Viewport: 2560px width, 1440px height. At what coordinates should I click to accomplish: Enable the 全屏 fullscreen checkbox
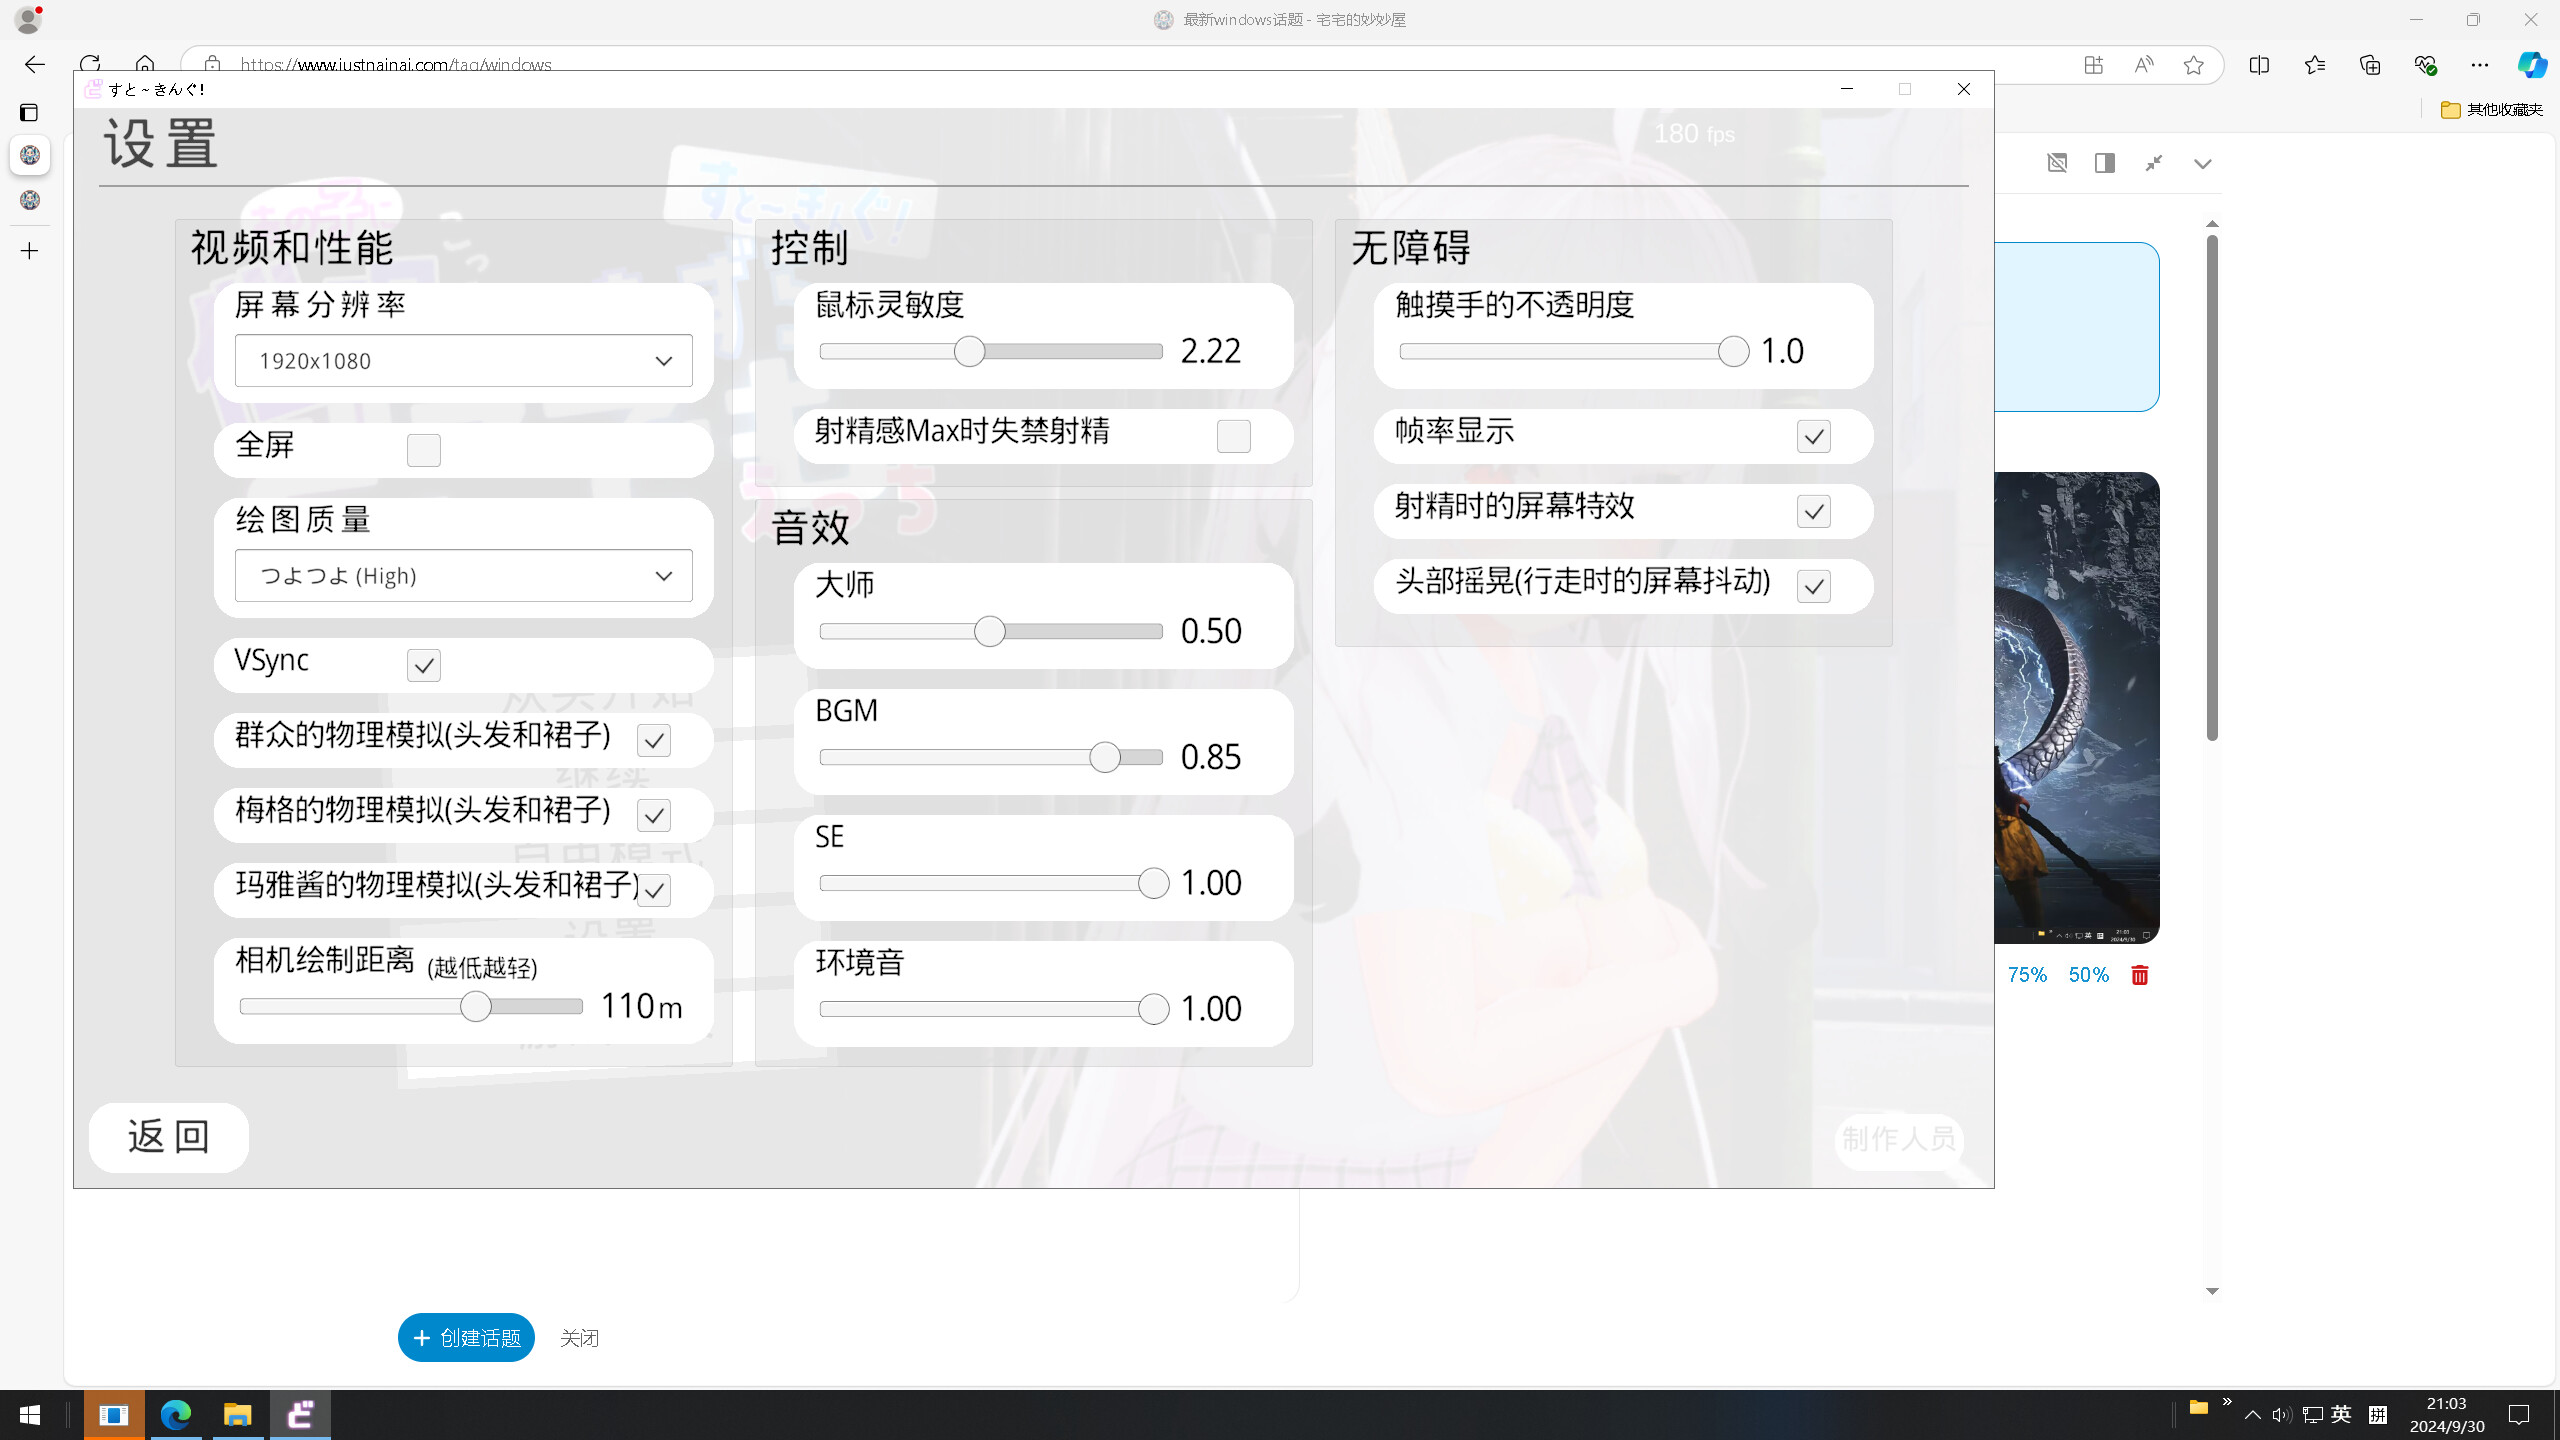pos(424,450)
